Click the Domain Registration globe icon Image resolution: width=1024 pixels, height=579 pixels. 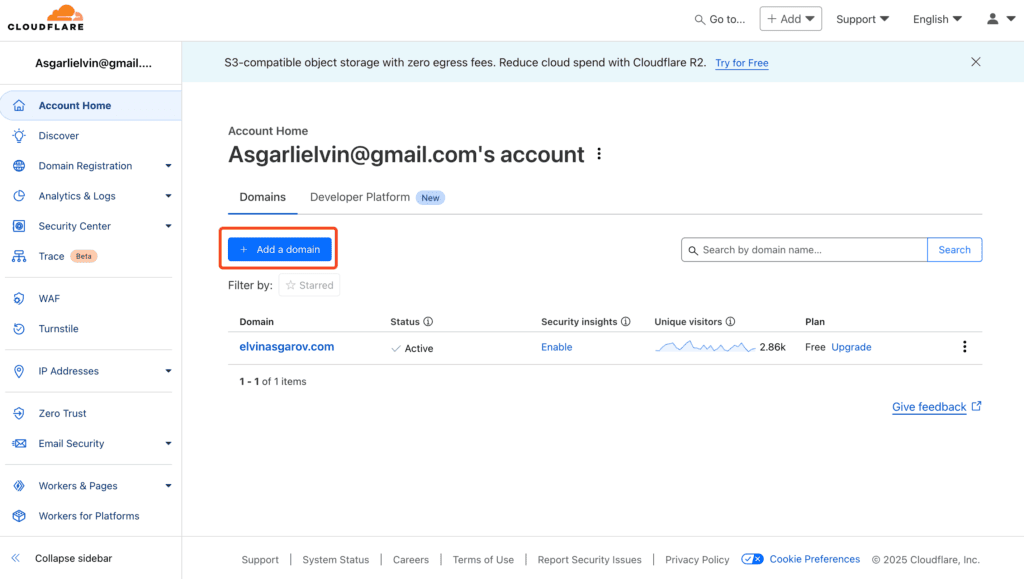(x=19, y=166)
